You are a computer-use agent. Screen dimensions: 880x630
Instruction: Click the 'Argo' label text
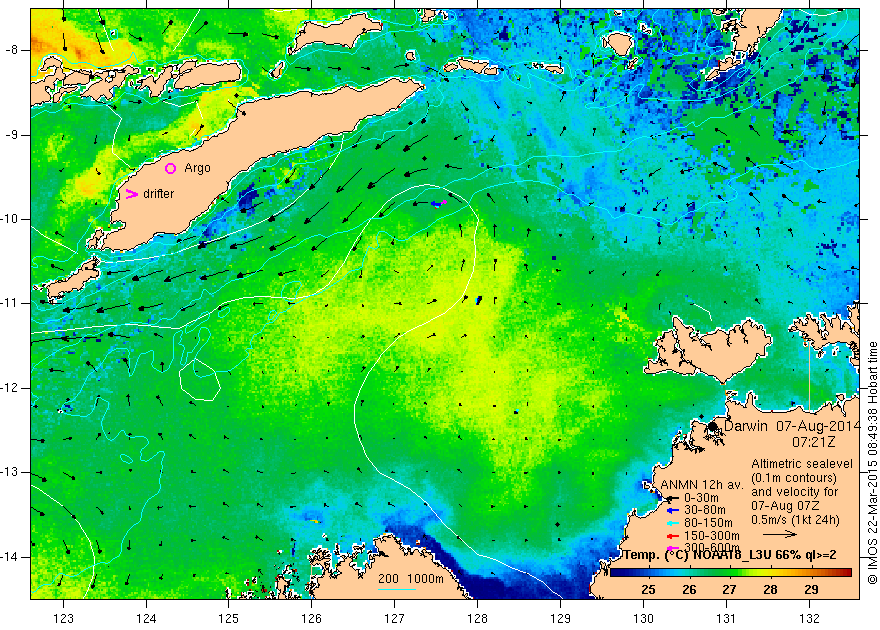click(x=198, y=168)
